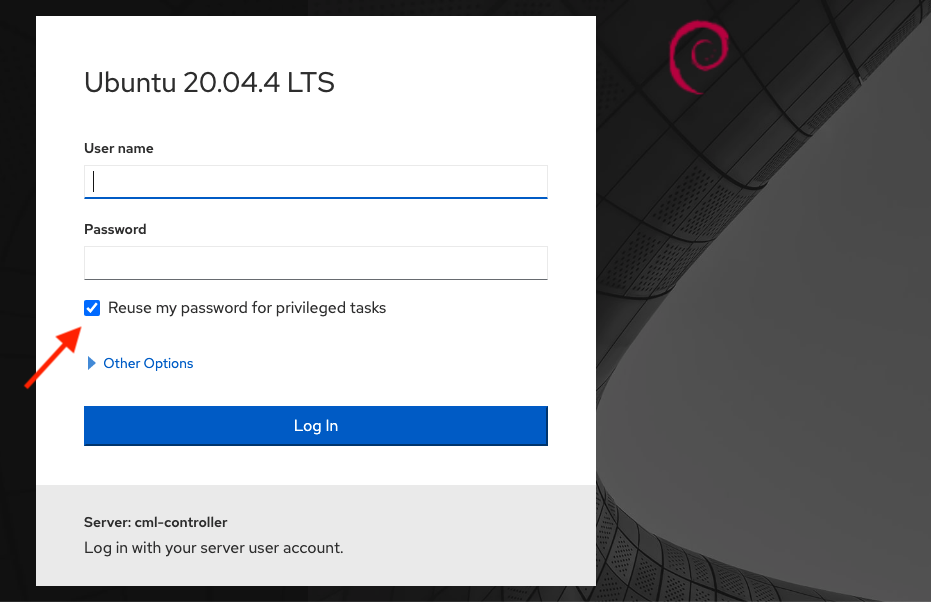Click the Ubuntu 20.04.4 LTS heading
Screen dimensions: 931x602
tap(209, 83)
